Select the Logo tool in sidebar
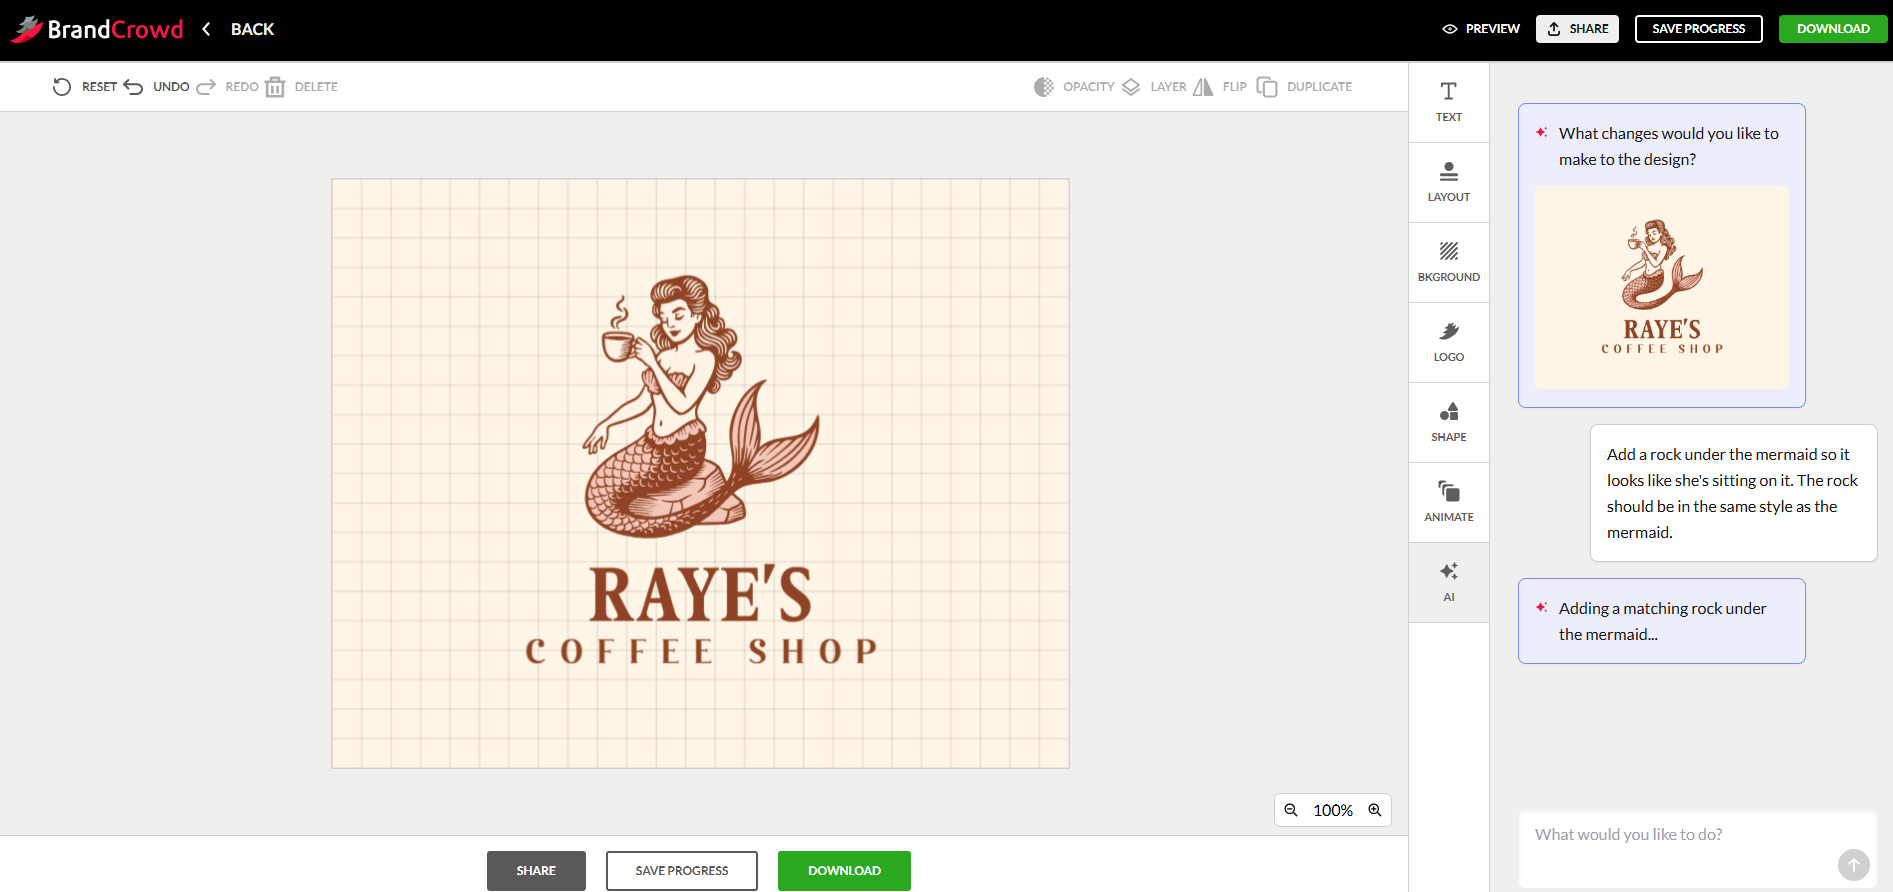 pos(1448,342)
